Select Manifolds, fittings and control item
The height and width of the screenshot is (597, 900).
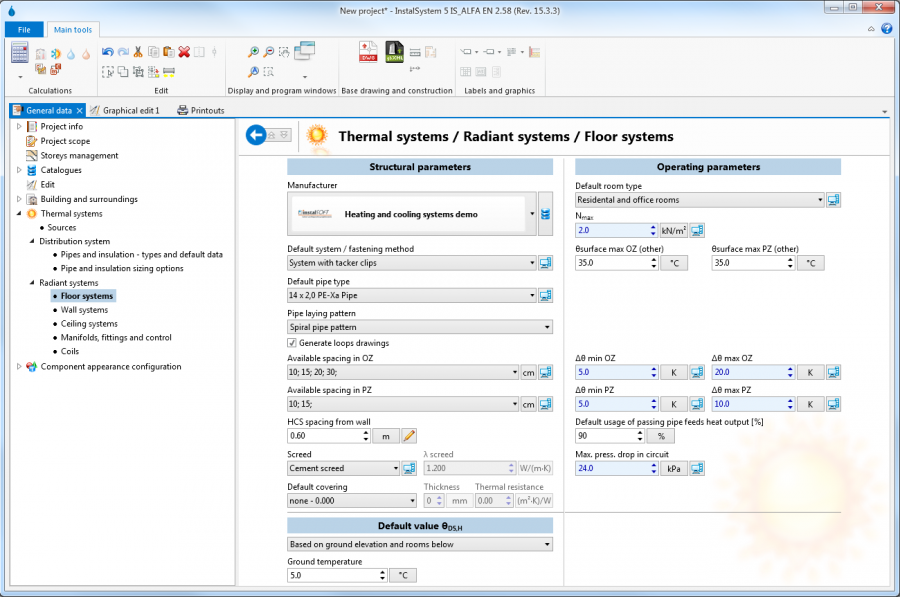(116, 338)
